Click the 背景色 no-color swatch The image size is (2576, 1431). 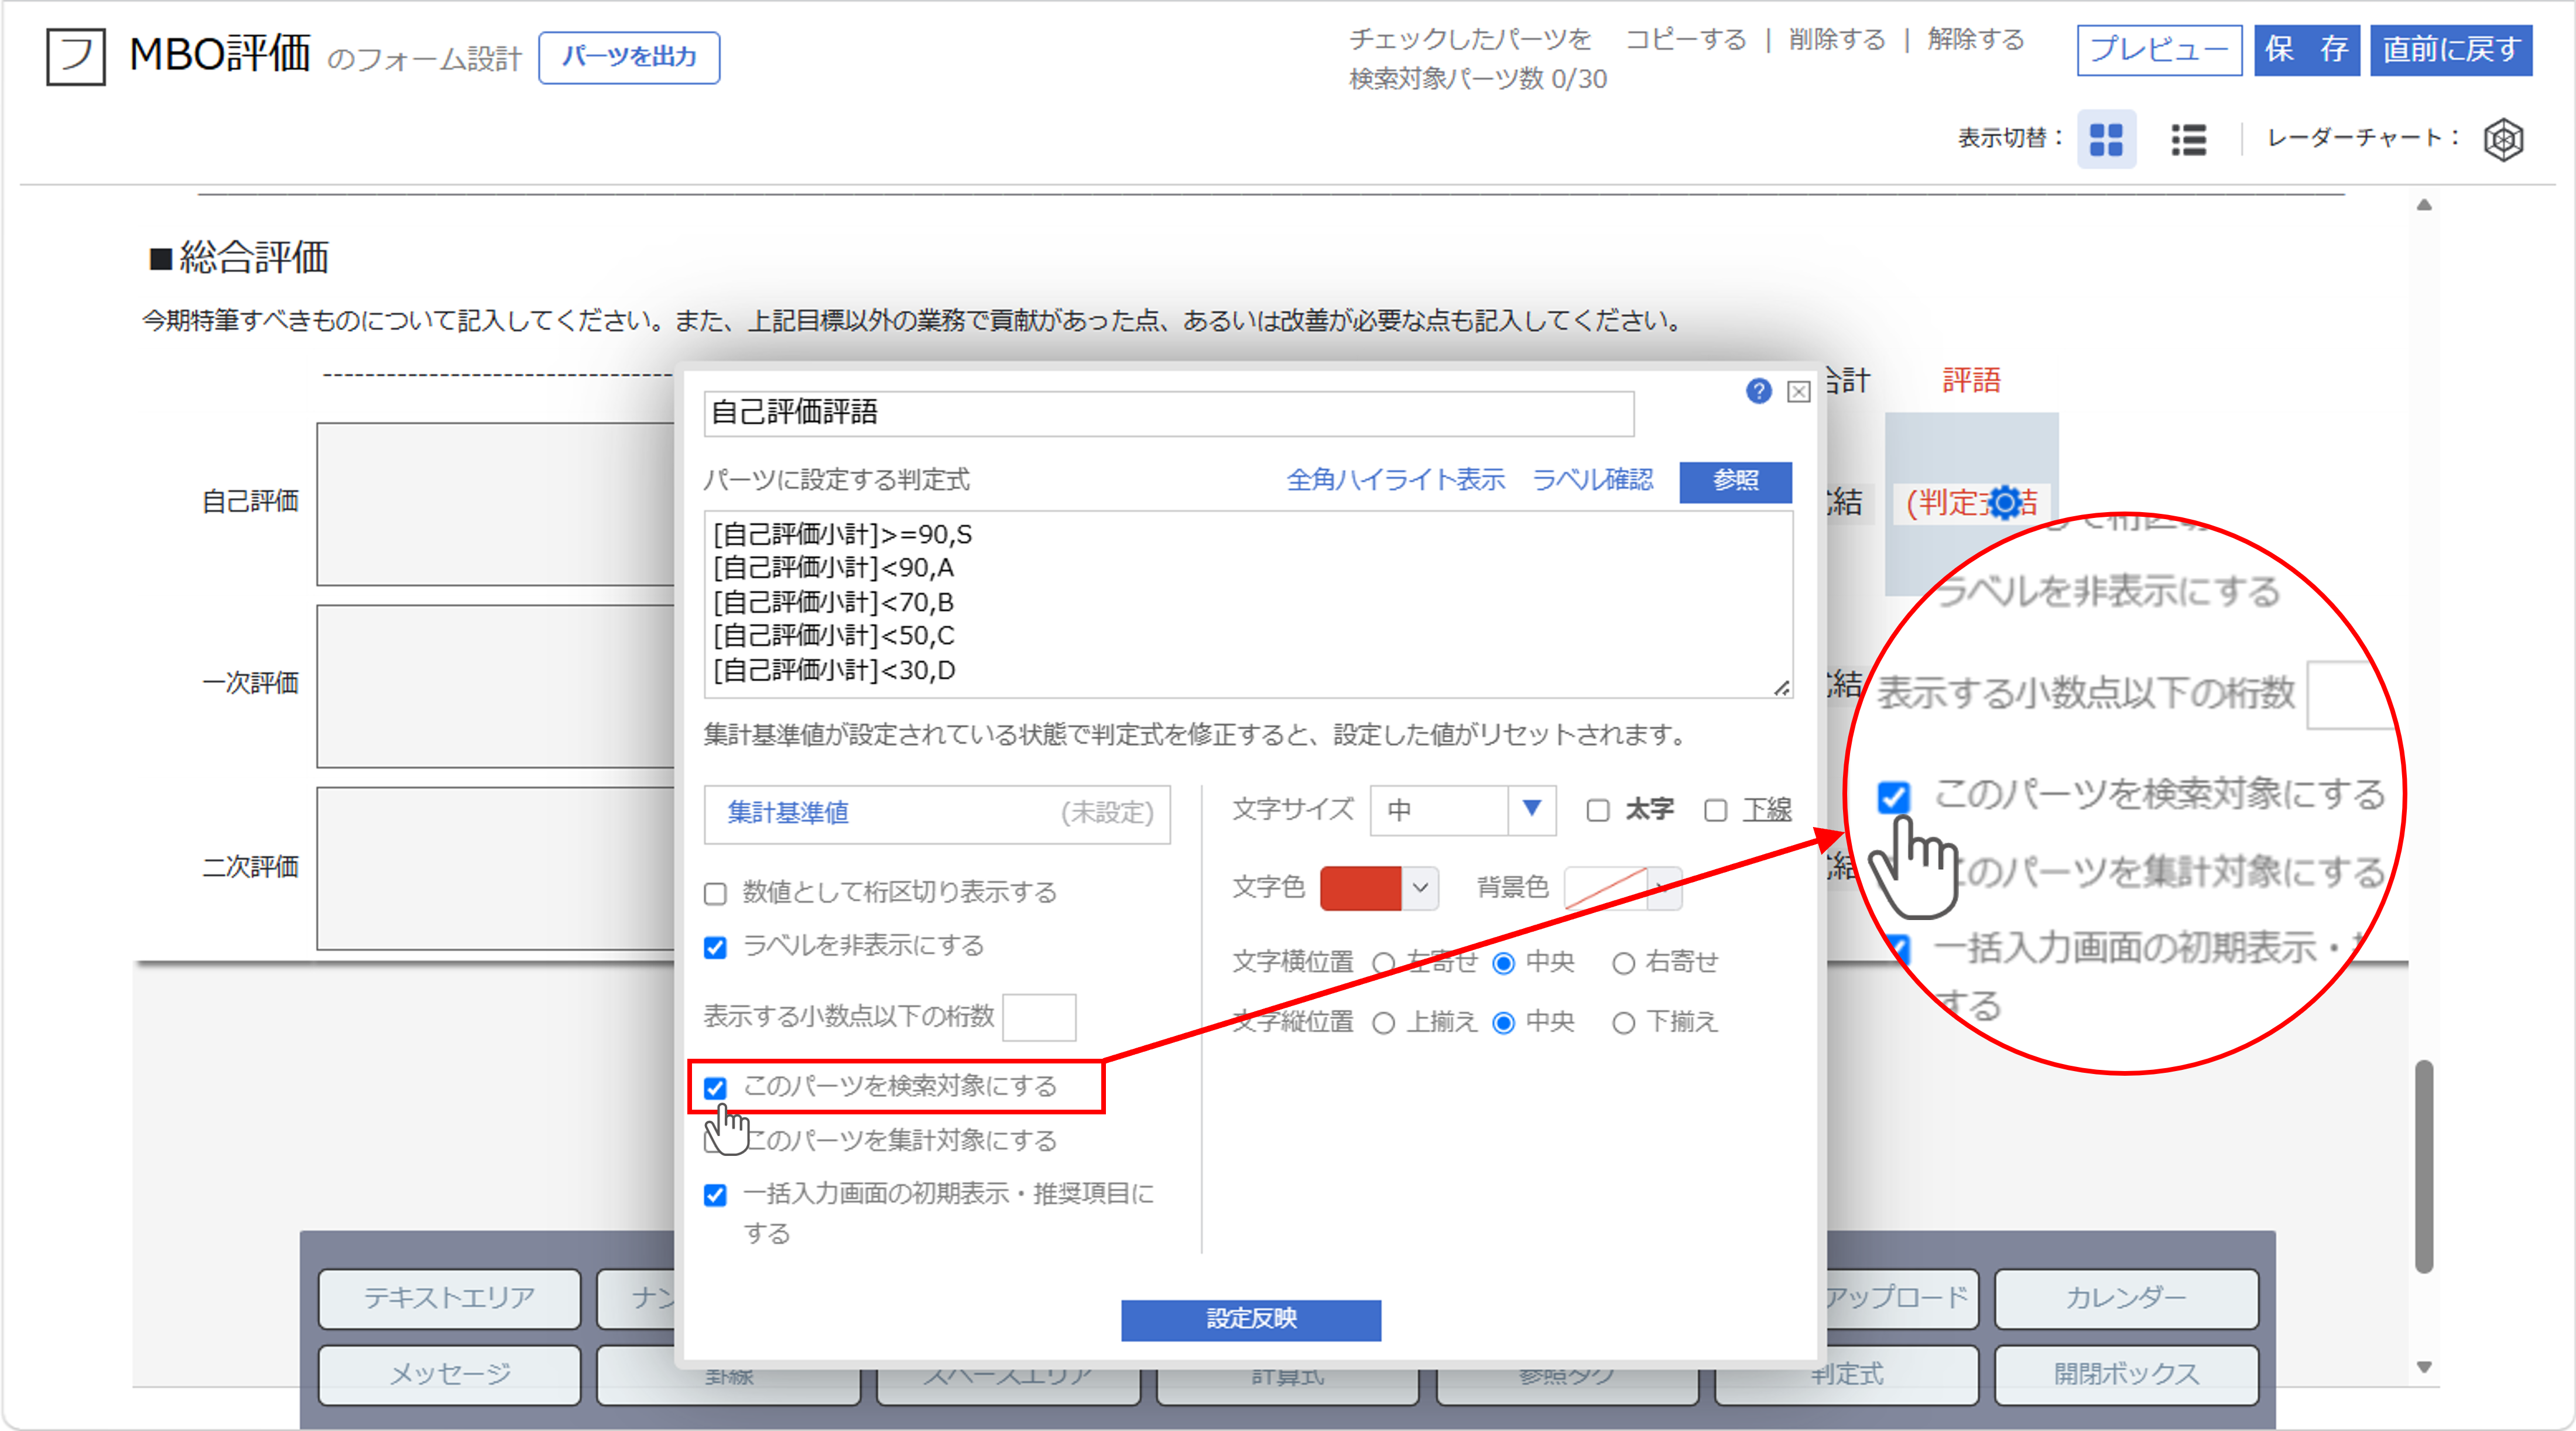pos(1605,888)
